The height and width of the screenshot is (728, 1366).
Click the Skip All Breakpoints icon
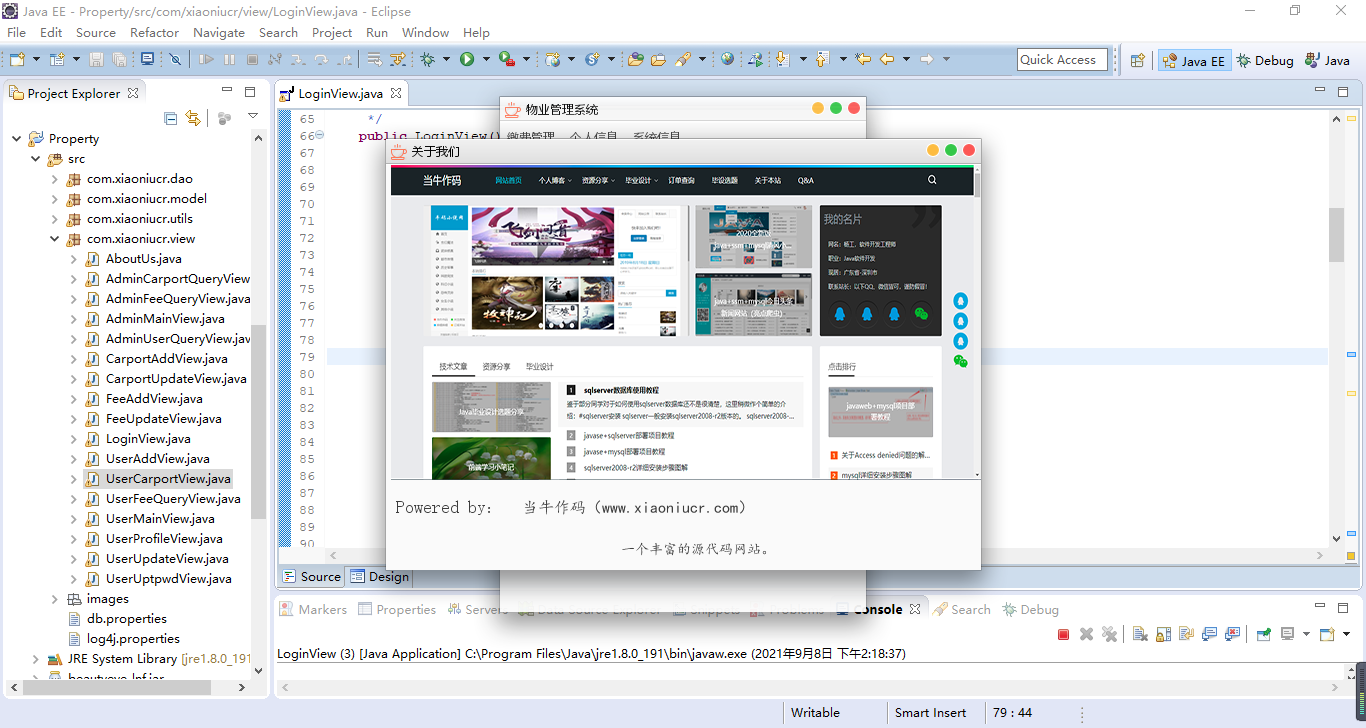(x=175, y=60)
